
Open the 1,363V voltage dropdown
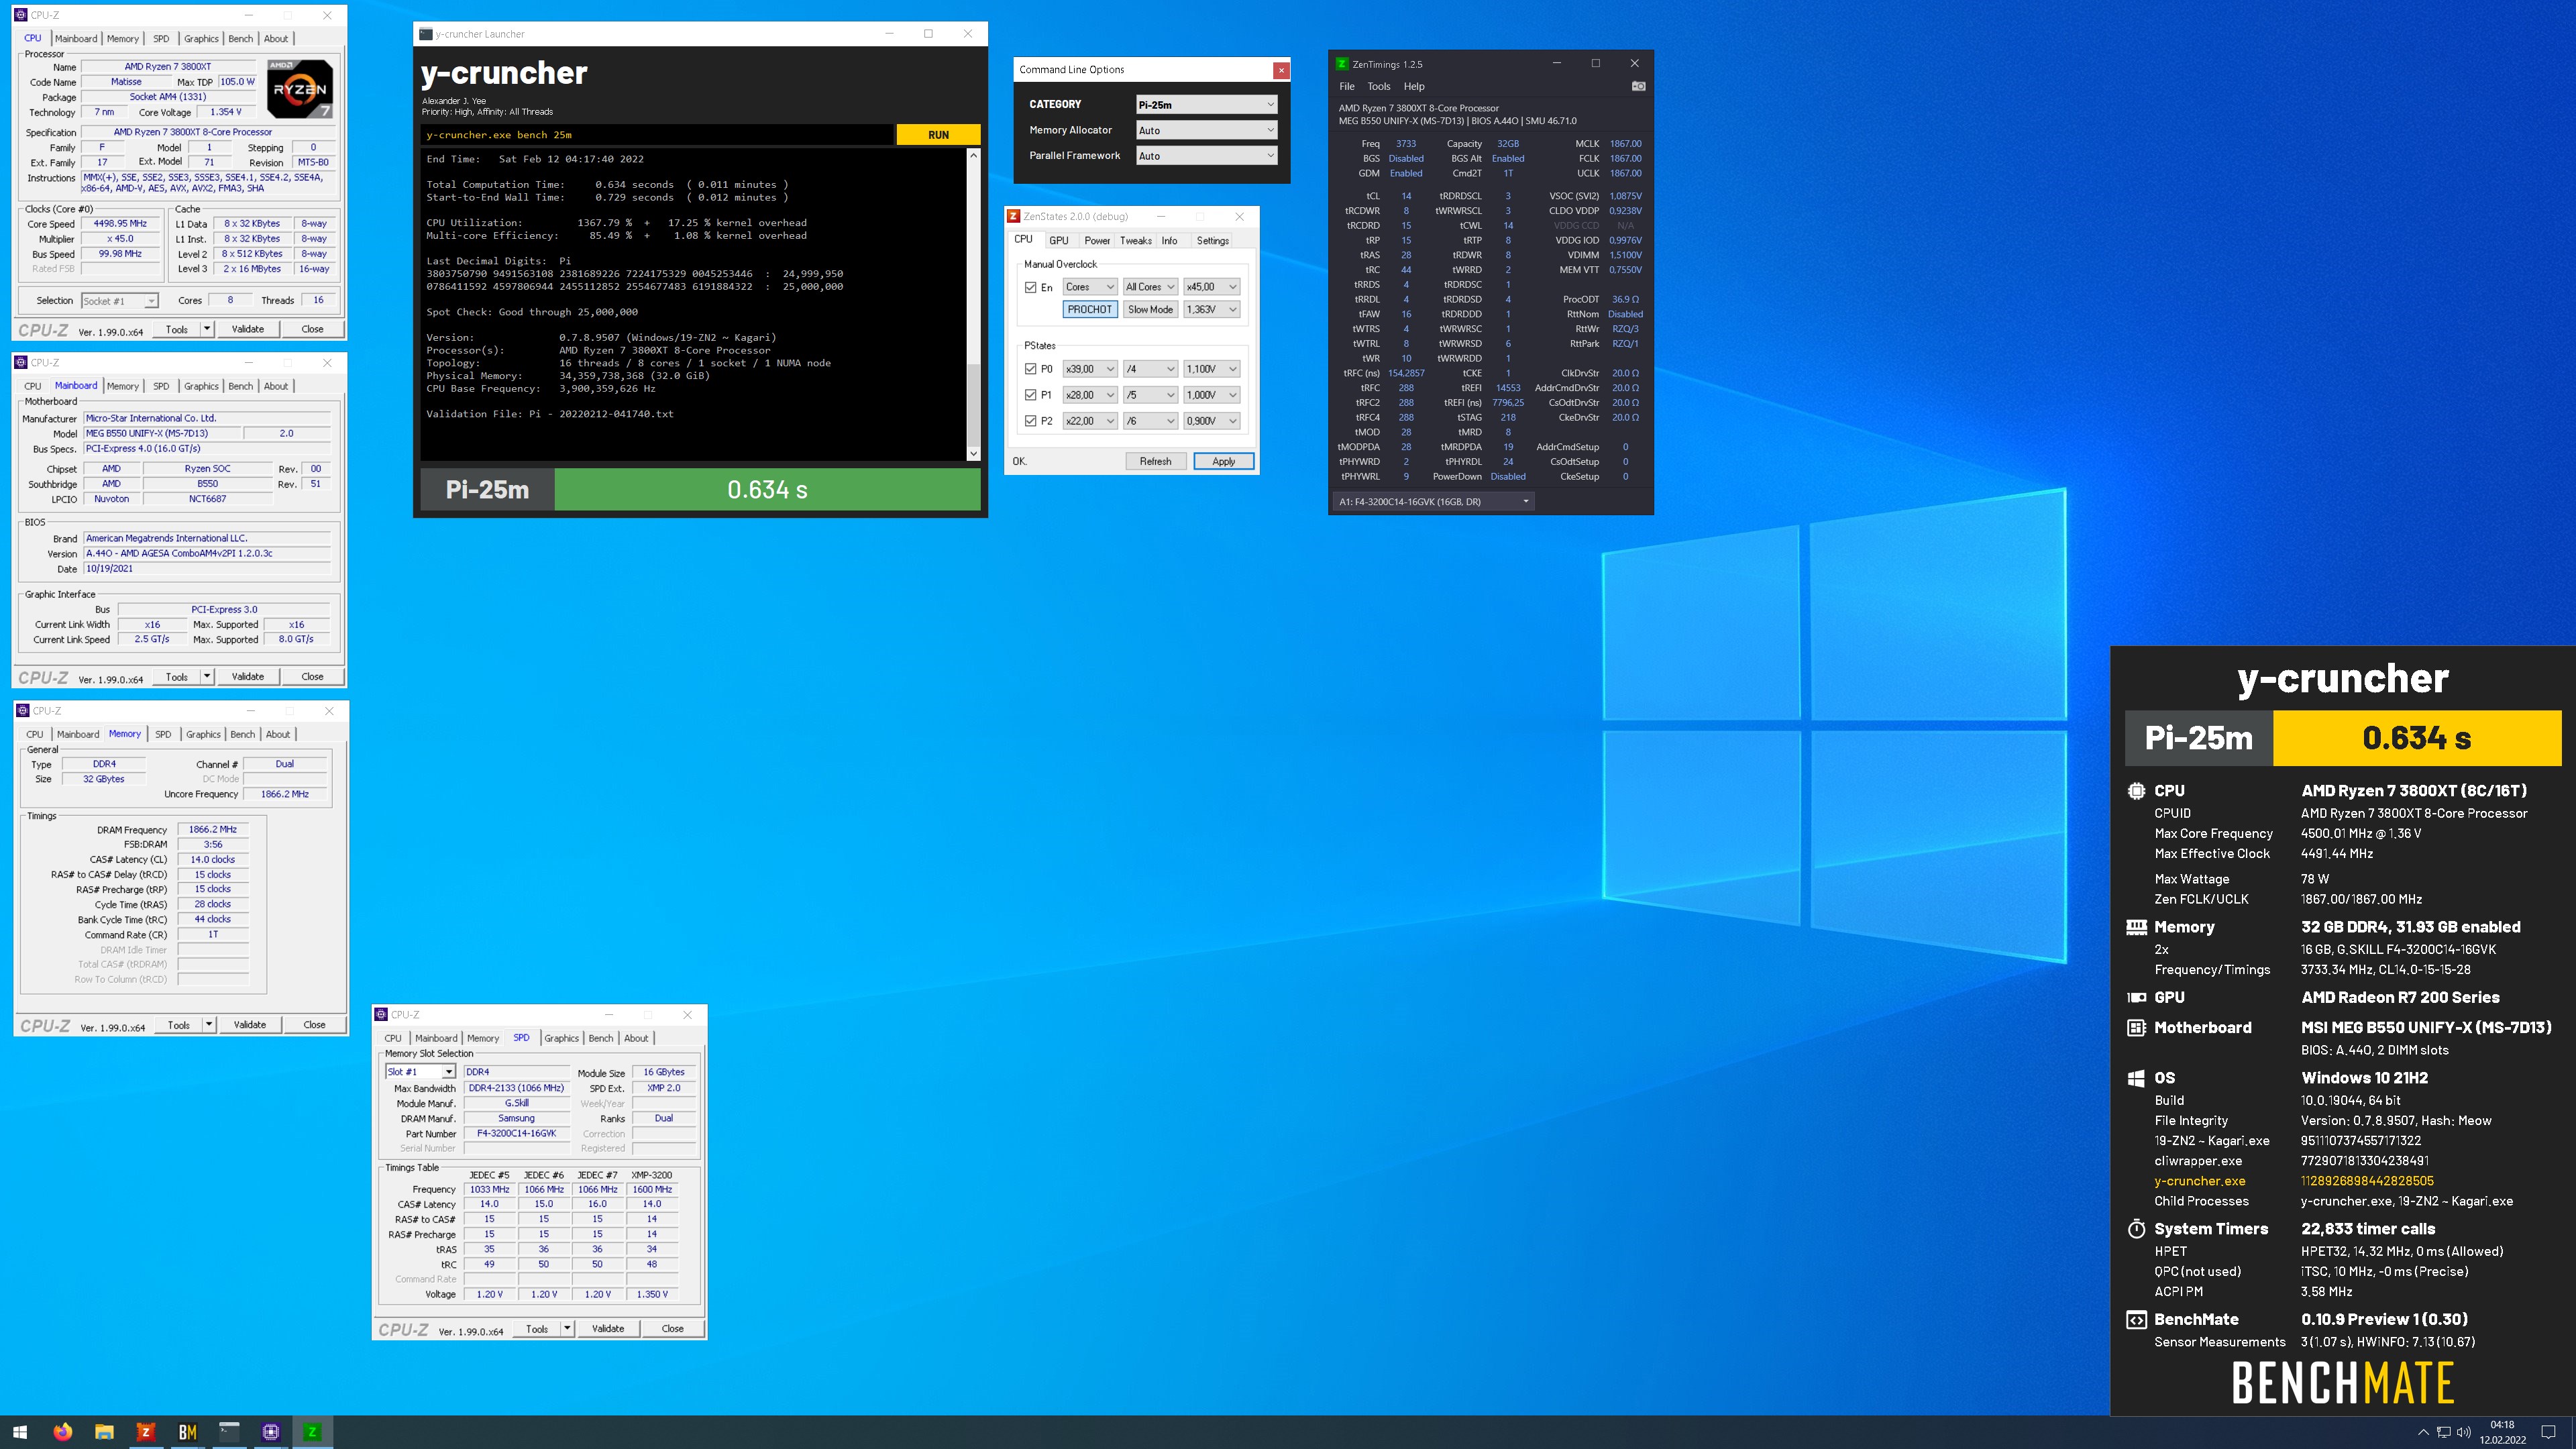1212,310
